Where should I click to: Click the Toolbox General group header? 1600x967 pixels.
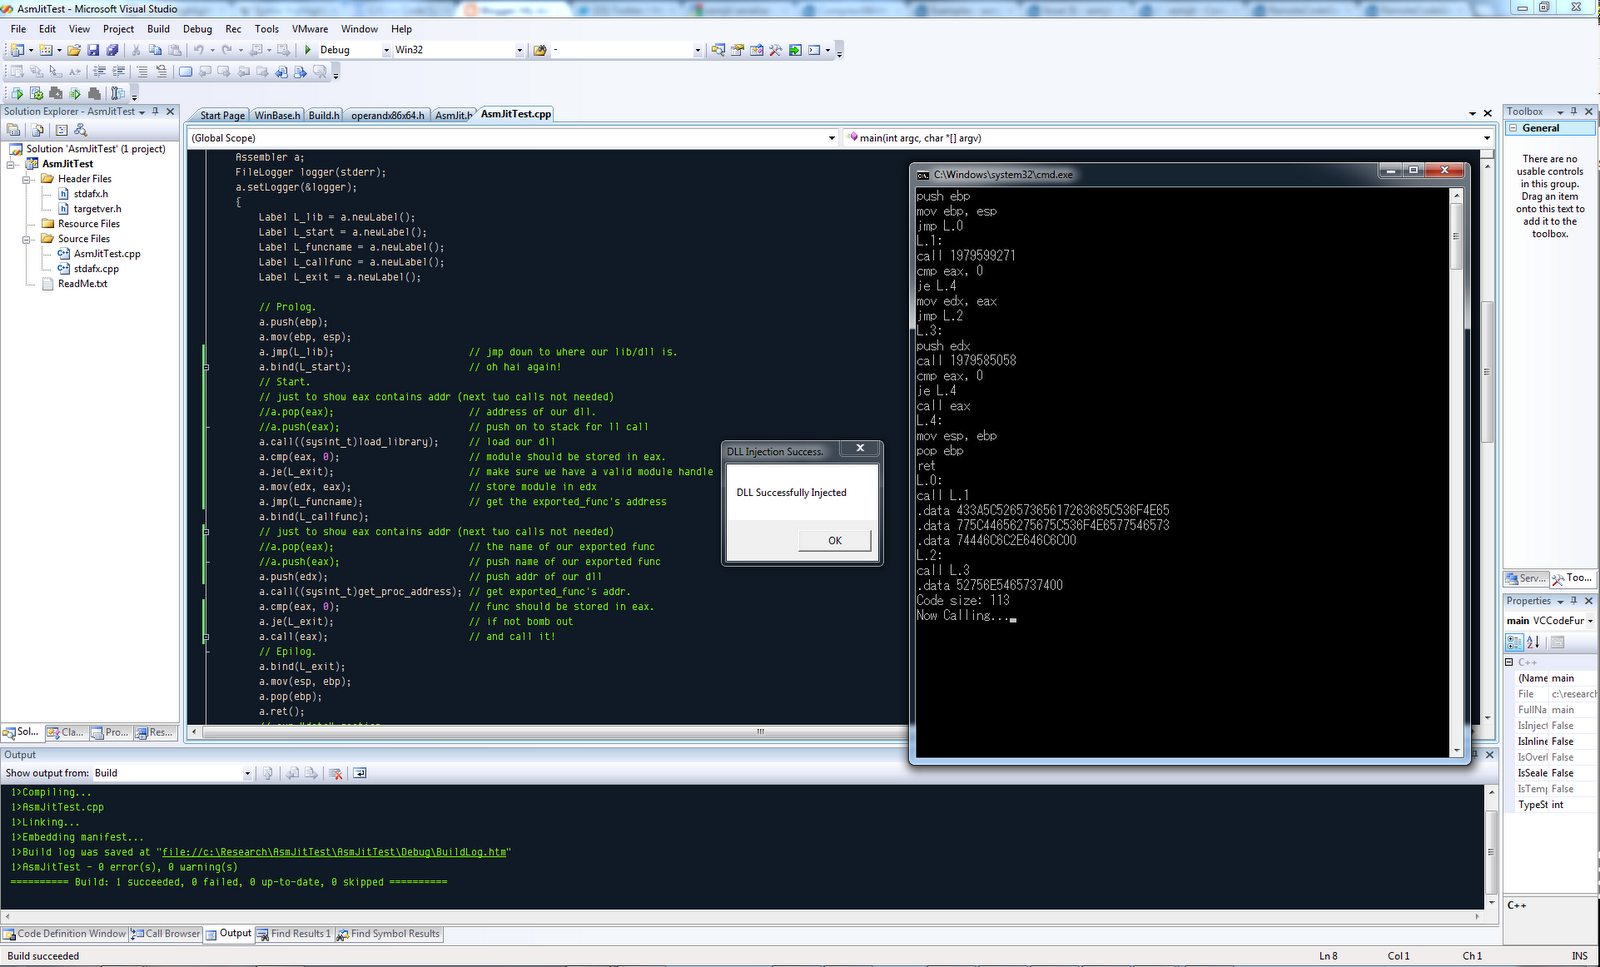tap(1550, 128)
